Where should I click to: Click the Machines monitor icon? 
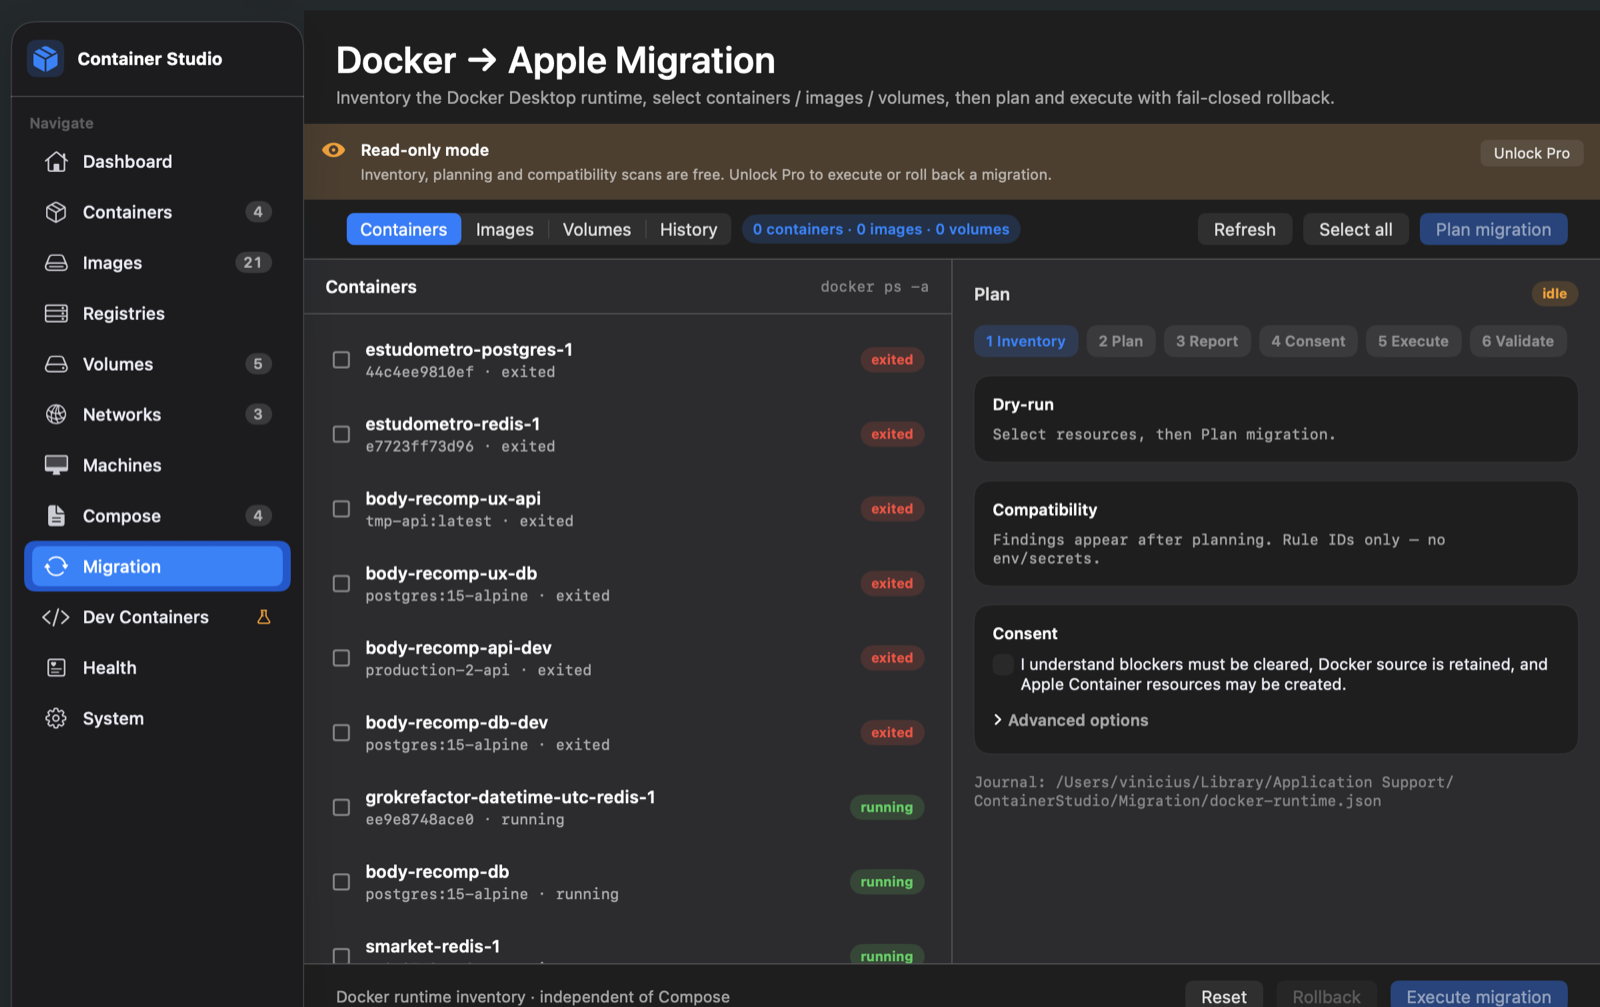56,465
